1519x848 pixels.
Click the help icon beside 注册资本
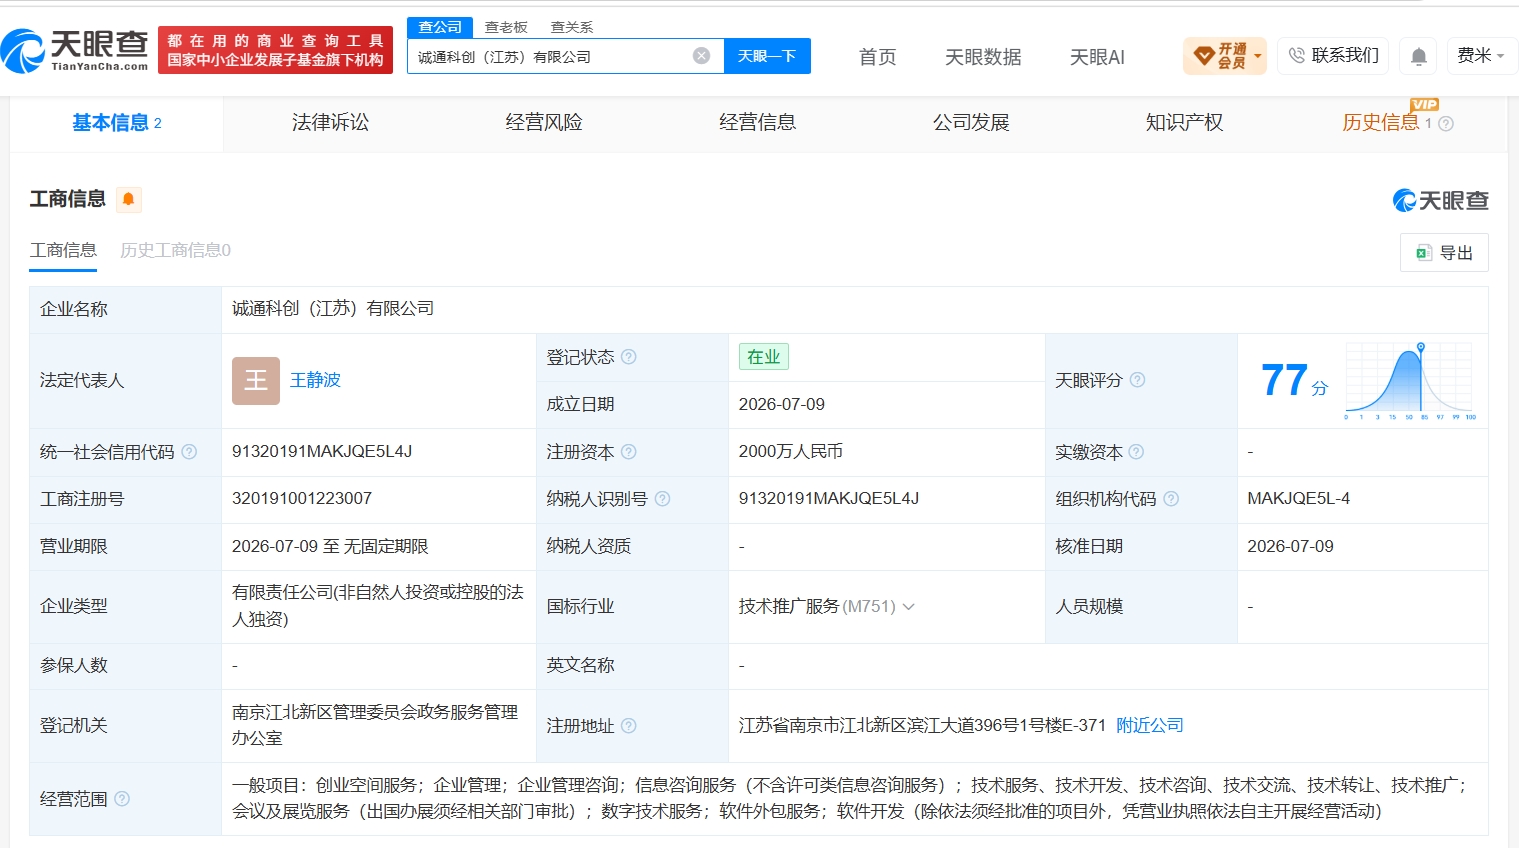[629, 452]
